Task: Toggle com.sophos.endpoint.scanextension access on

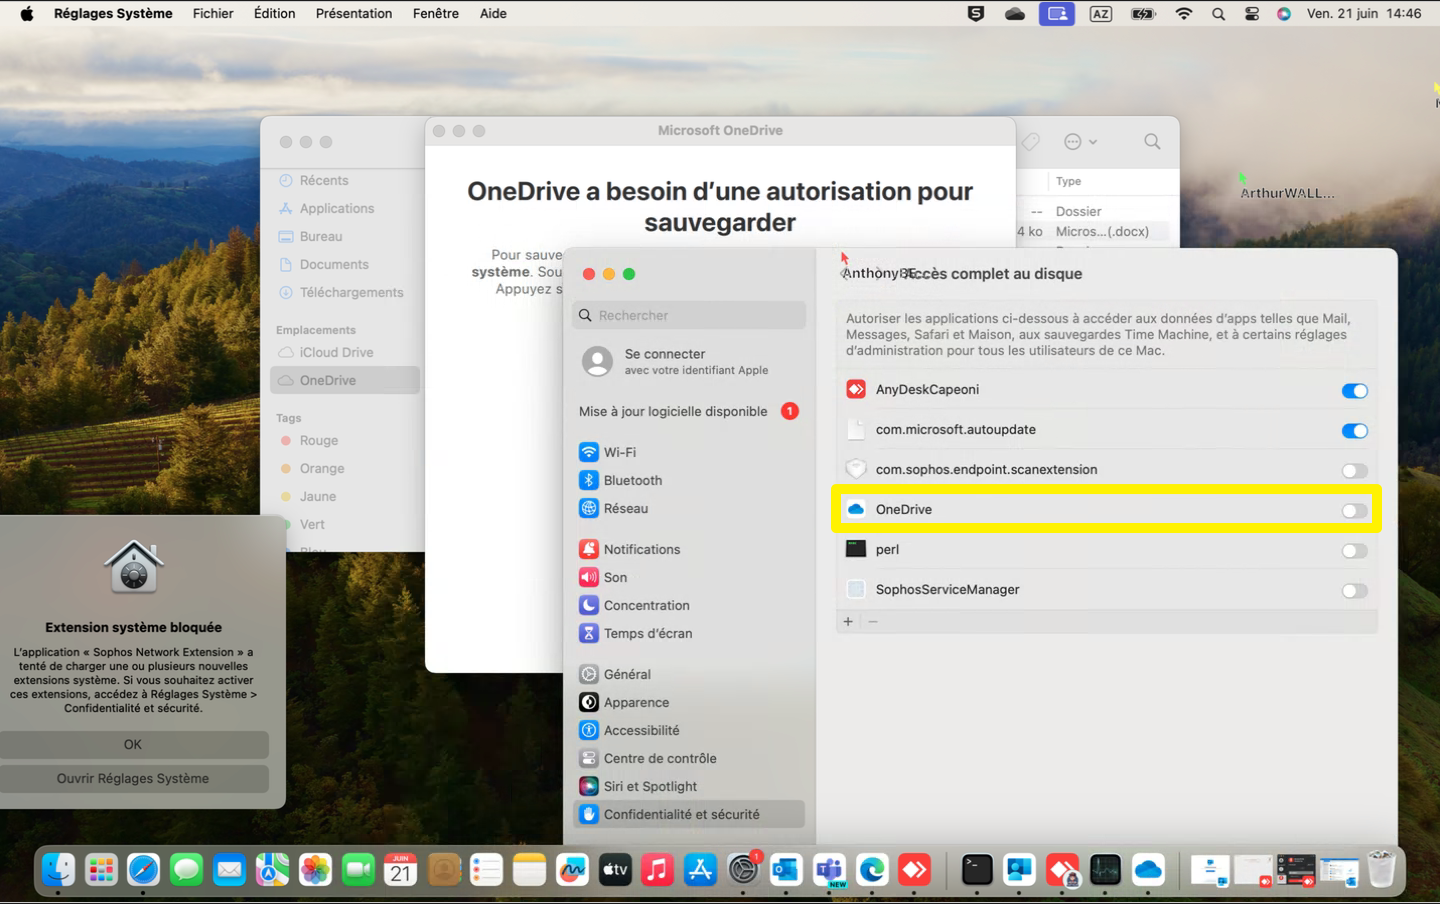Action: tap(1354, 471)
